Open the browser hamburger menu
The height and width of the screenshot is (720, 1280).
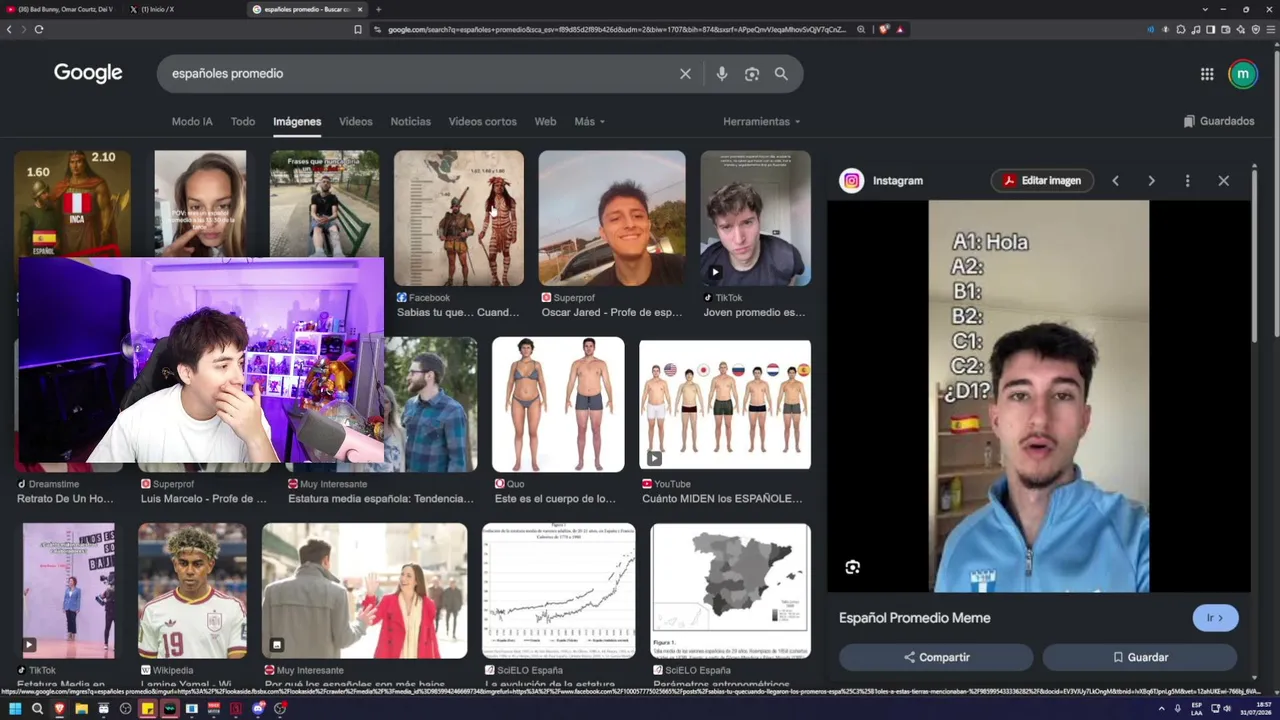tap(1271, 29)
